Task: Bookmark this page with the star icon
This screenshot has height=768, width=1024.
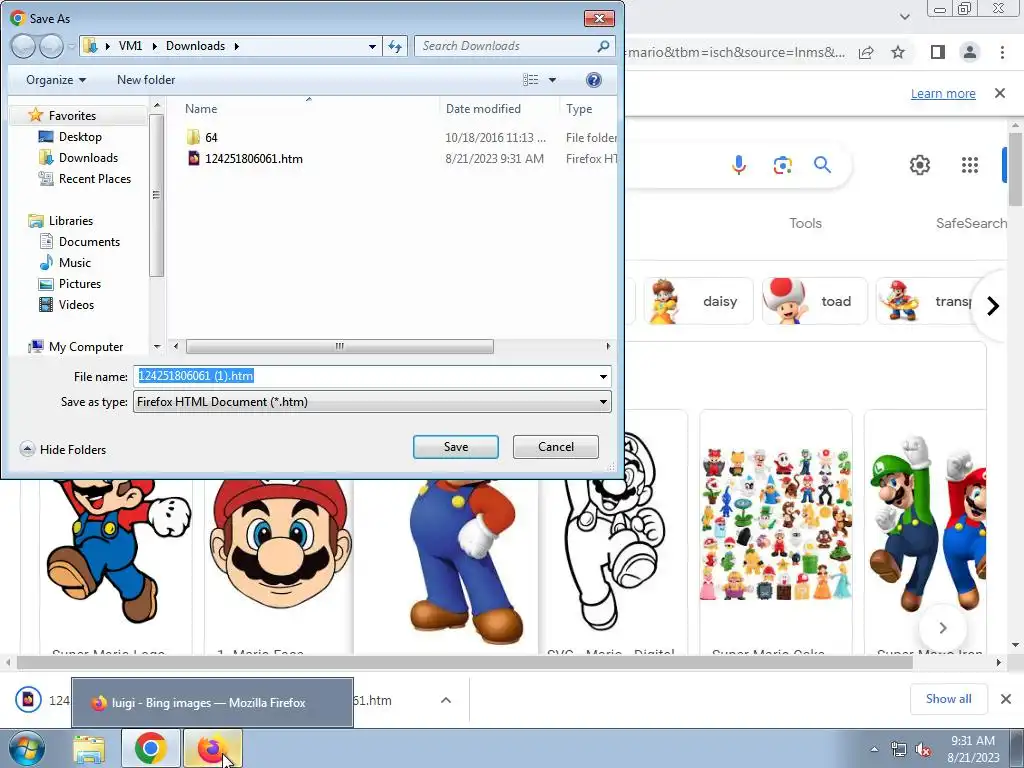Action: coord(898,52)
